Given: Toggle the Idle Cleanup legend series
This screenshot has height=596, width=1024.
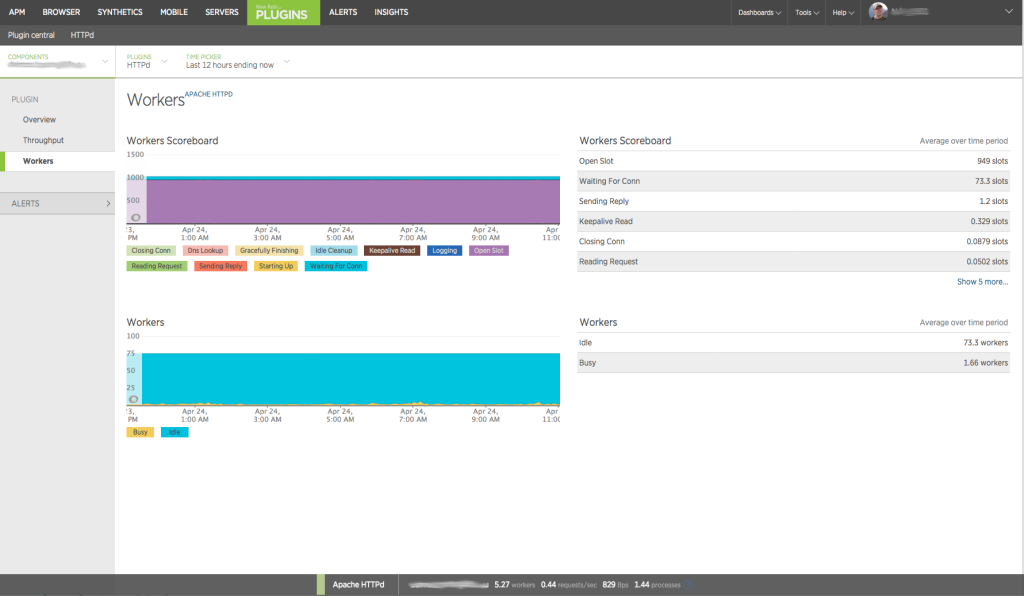Looking at the screenshot, I should tap(334, 251).
